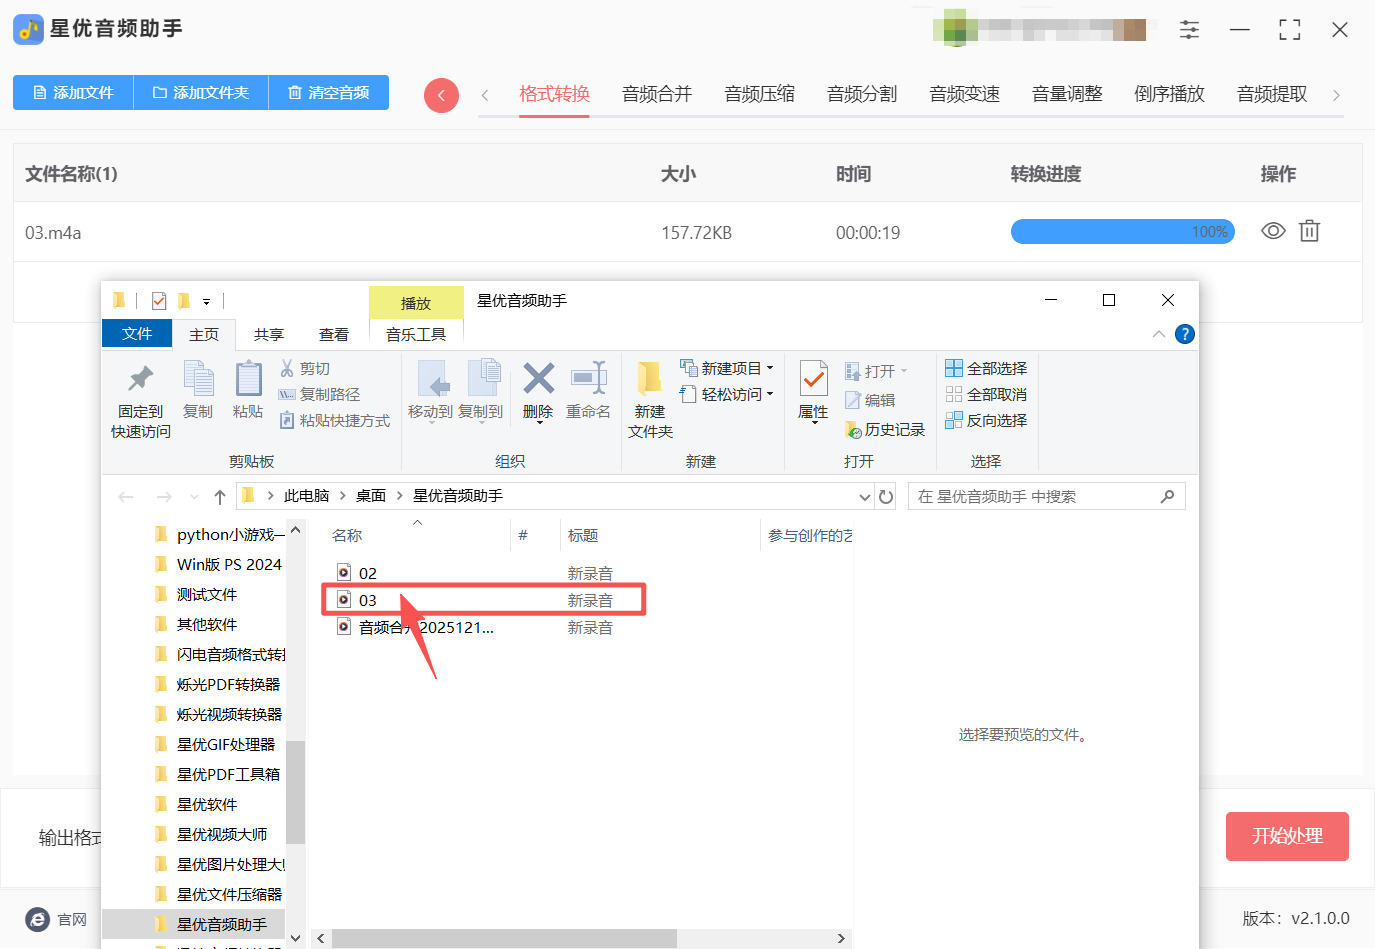Toggle the checkbox on Explorer's quick access toolbar
The height and width of the screenshot is (949, 1375).
[x=157, y=299]
